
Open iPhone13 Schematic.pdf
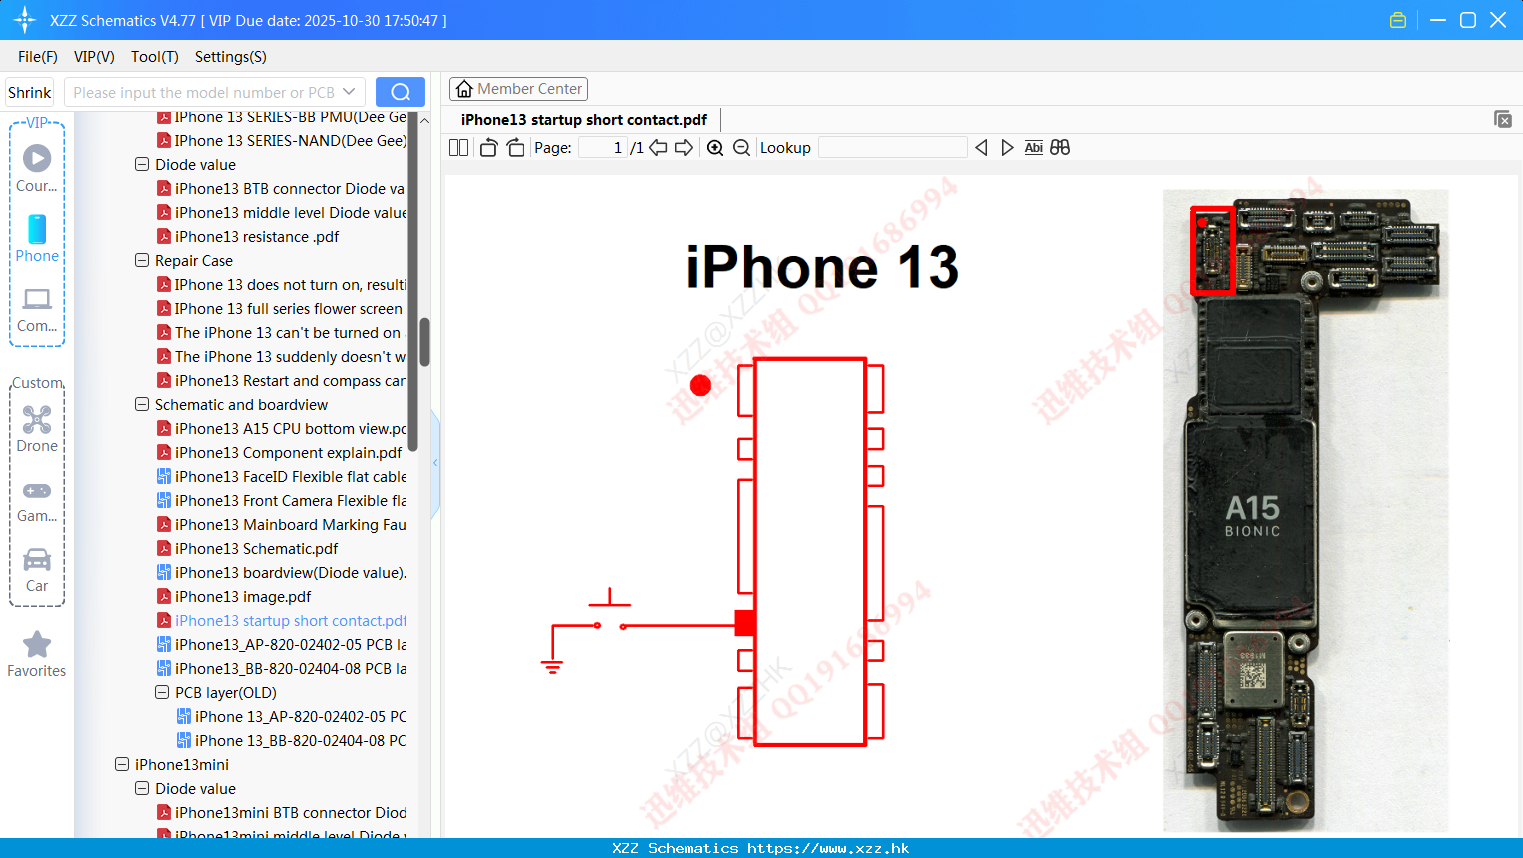tap(256, 548)
